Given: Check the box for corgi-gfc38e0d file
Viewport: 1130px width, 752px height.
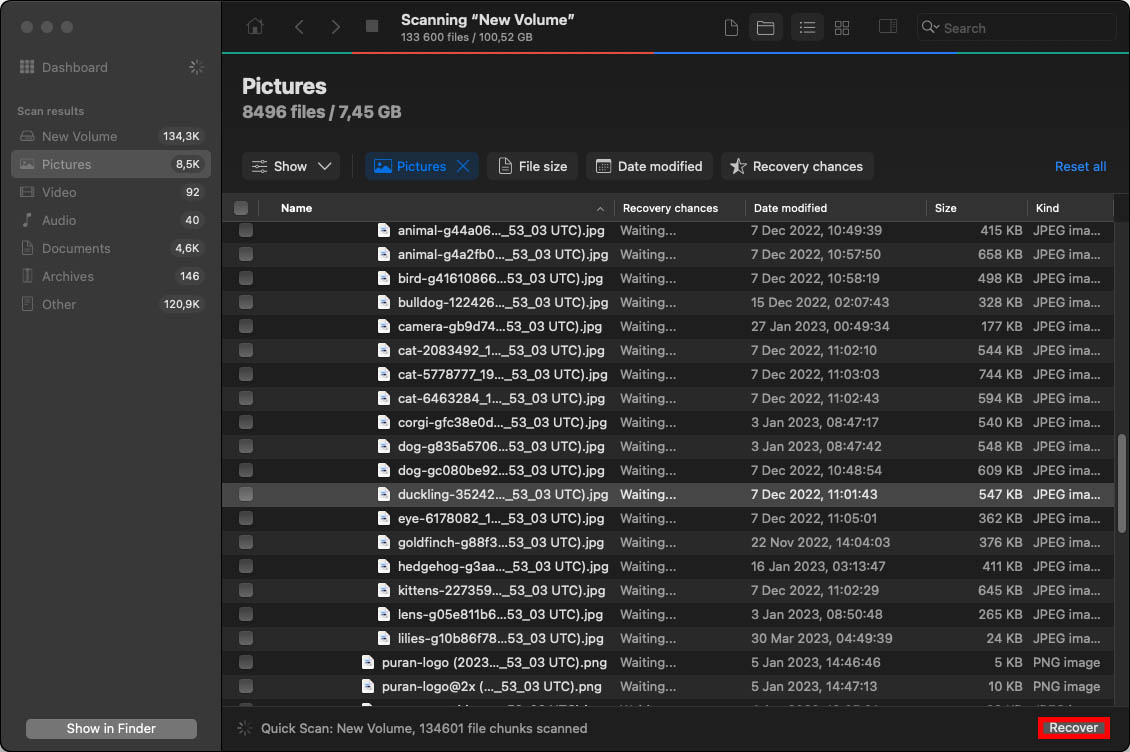Looking at the screenshot, I should pyautogui.click(x=246, y=422).
